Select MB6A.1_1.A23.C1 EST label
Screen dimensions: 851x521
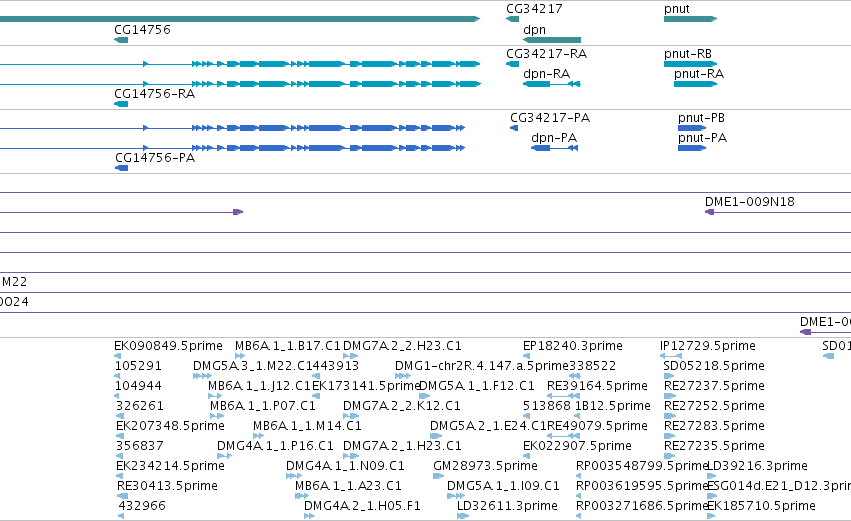(x=348, y=486)
